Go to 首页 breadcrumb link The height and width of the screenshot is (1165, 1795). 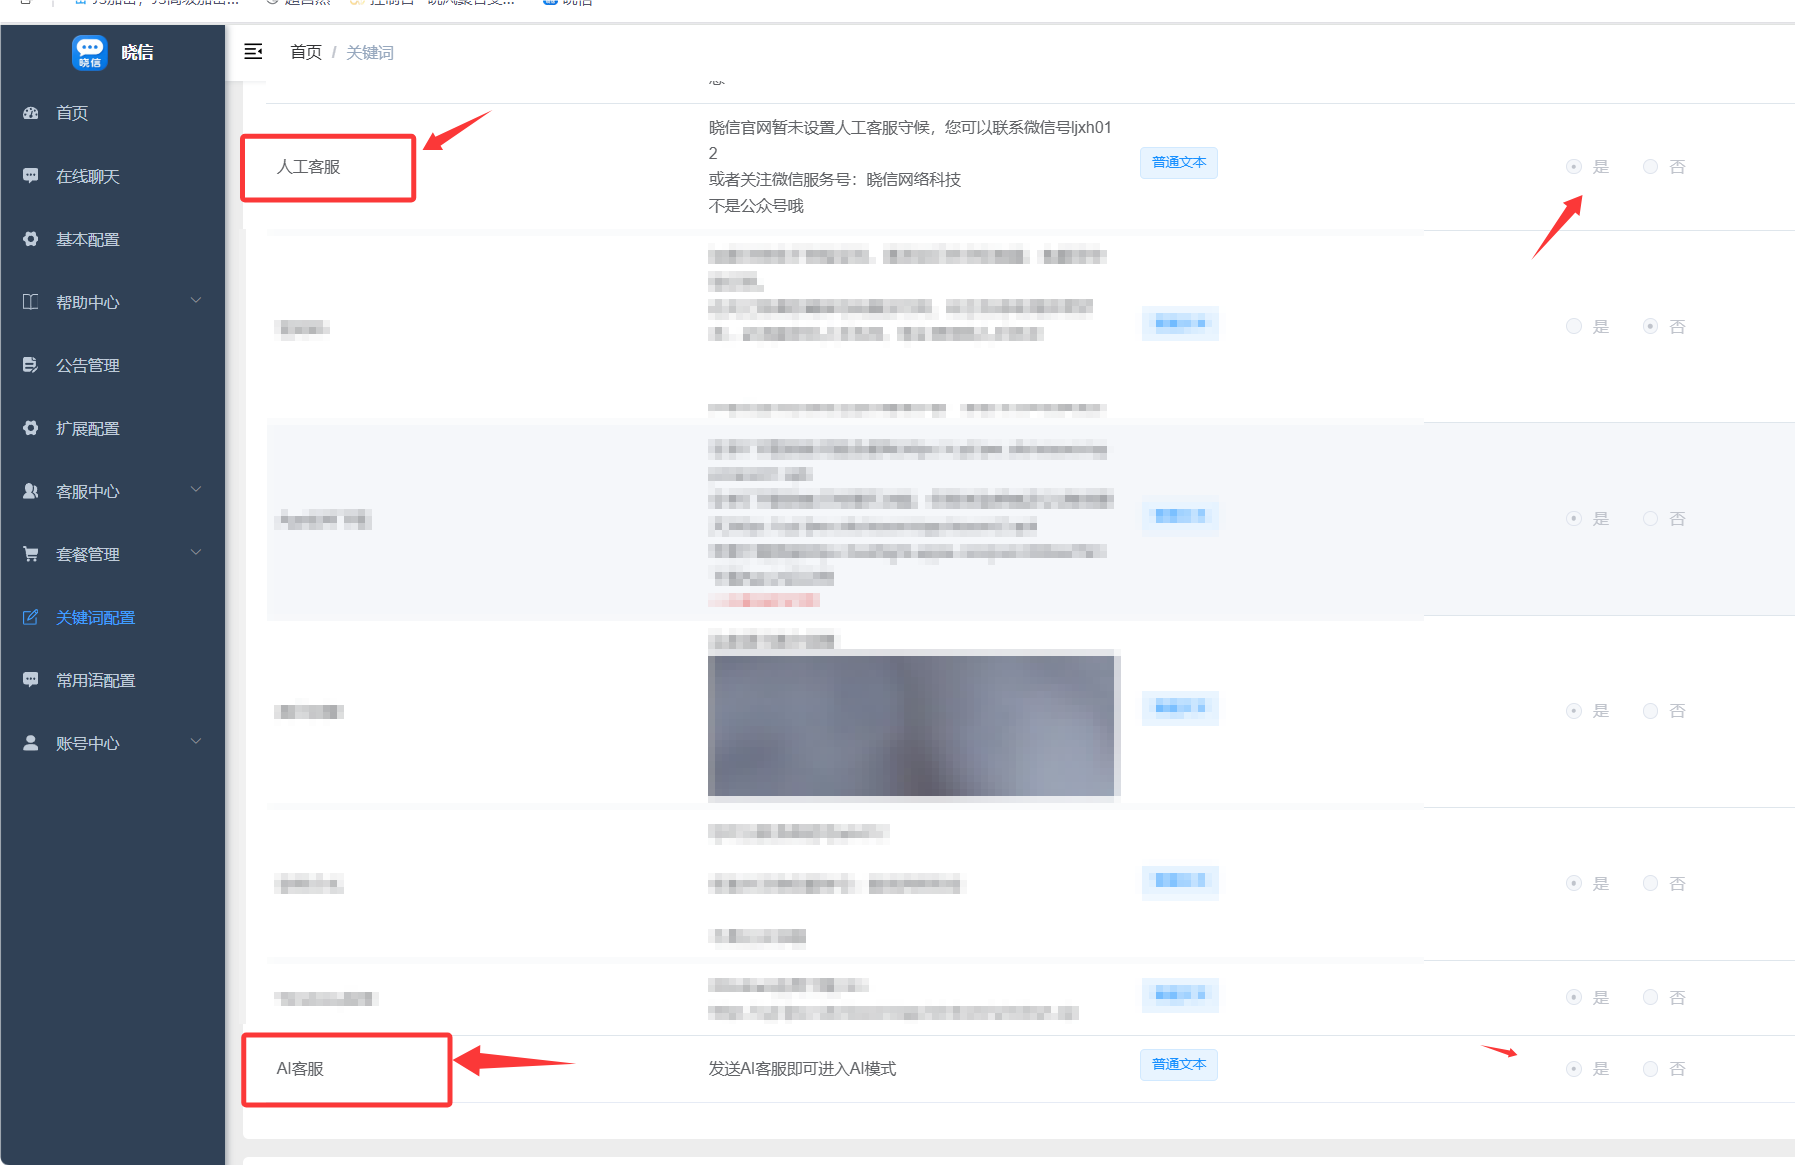pyautogui.click(x=306, y=52)
